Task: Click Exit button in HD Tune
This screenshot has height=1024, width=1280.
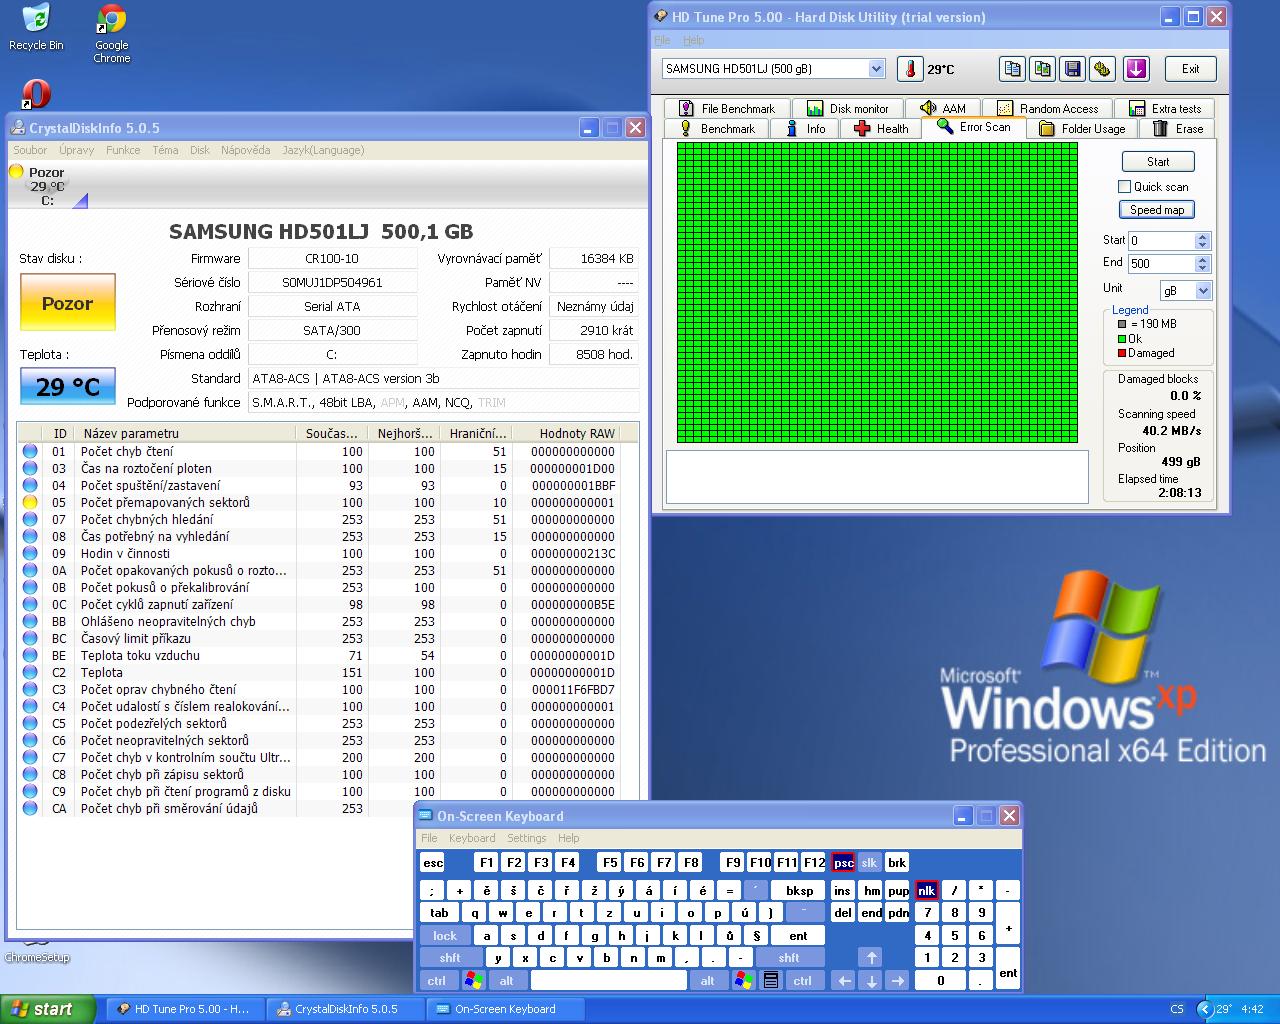Action: coord(1190,69)
